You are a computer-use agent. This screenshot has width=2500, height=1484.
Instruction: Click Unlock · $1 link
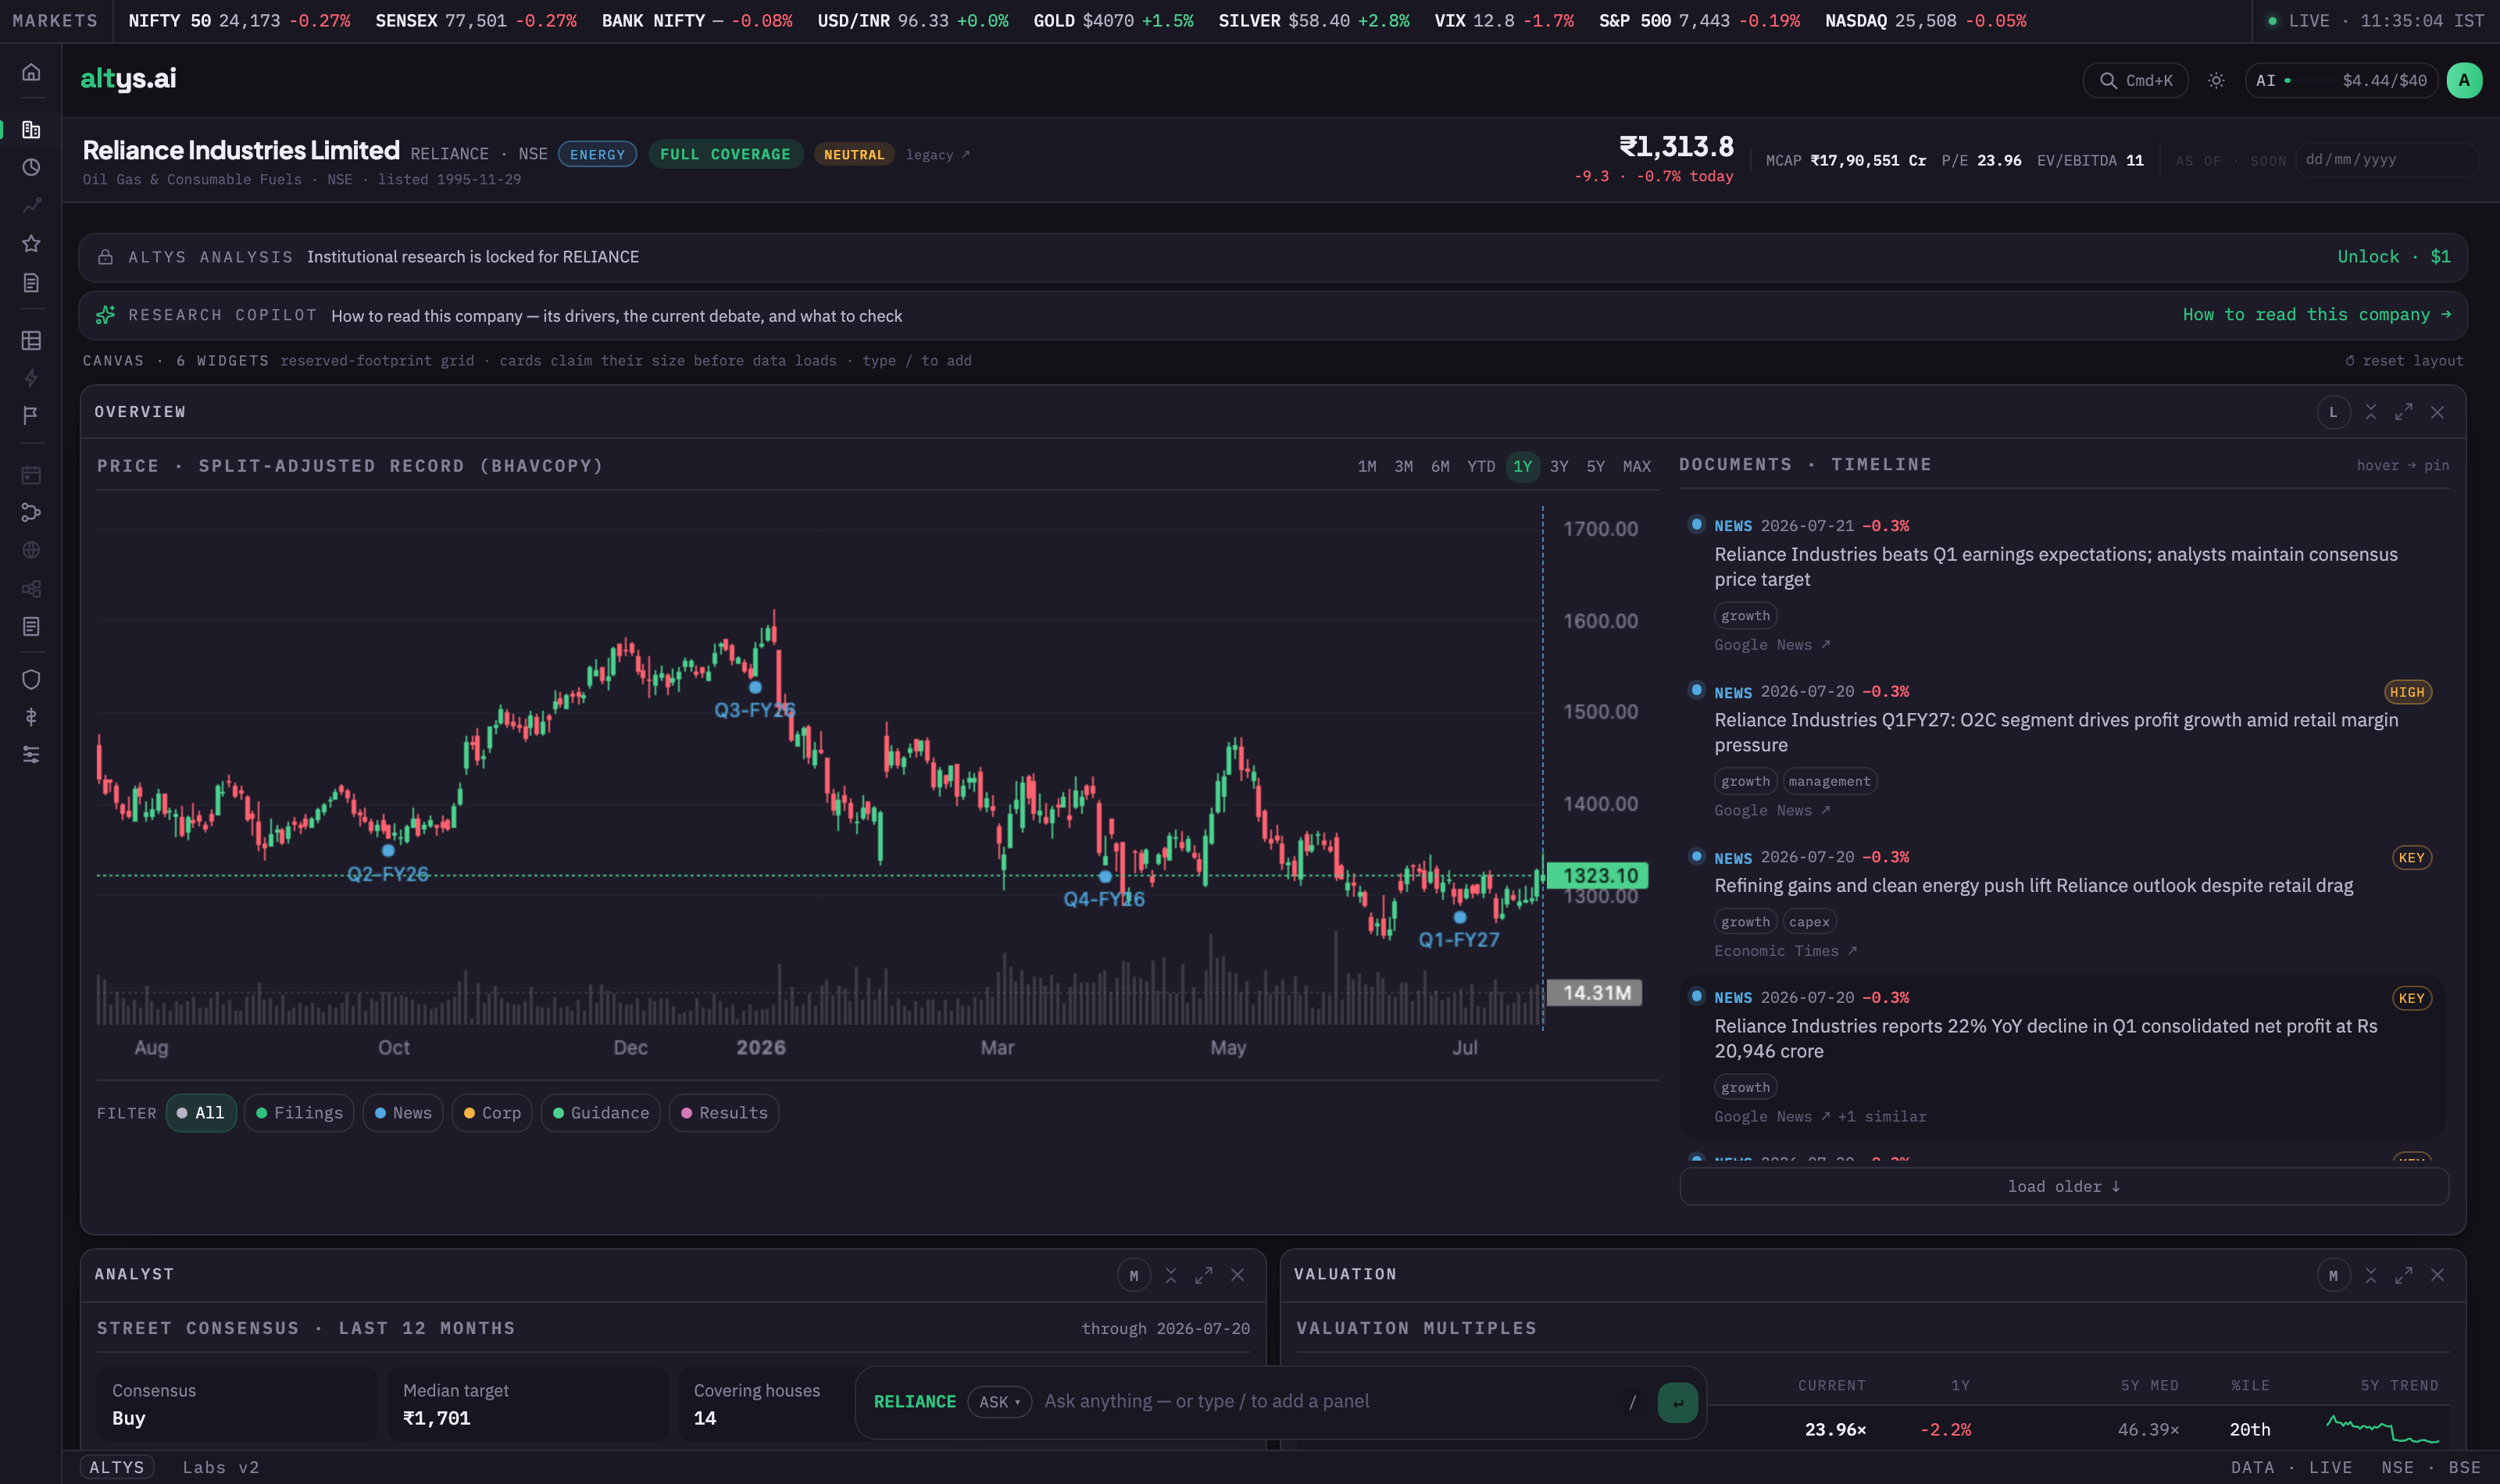pos(2393,257)
